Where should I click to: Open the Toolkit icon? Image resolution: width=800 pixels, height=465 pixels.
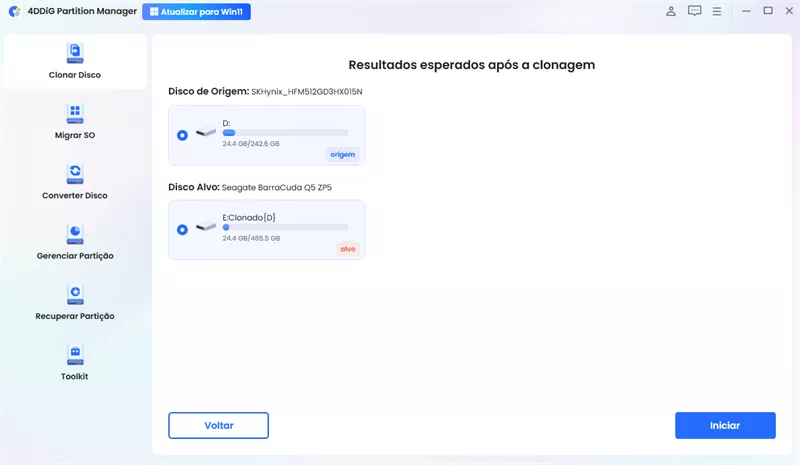click(x=75, y=354)
